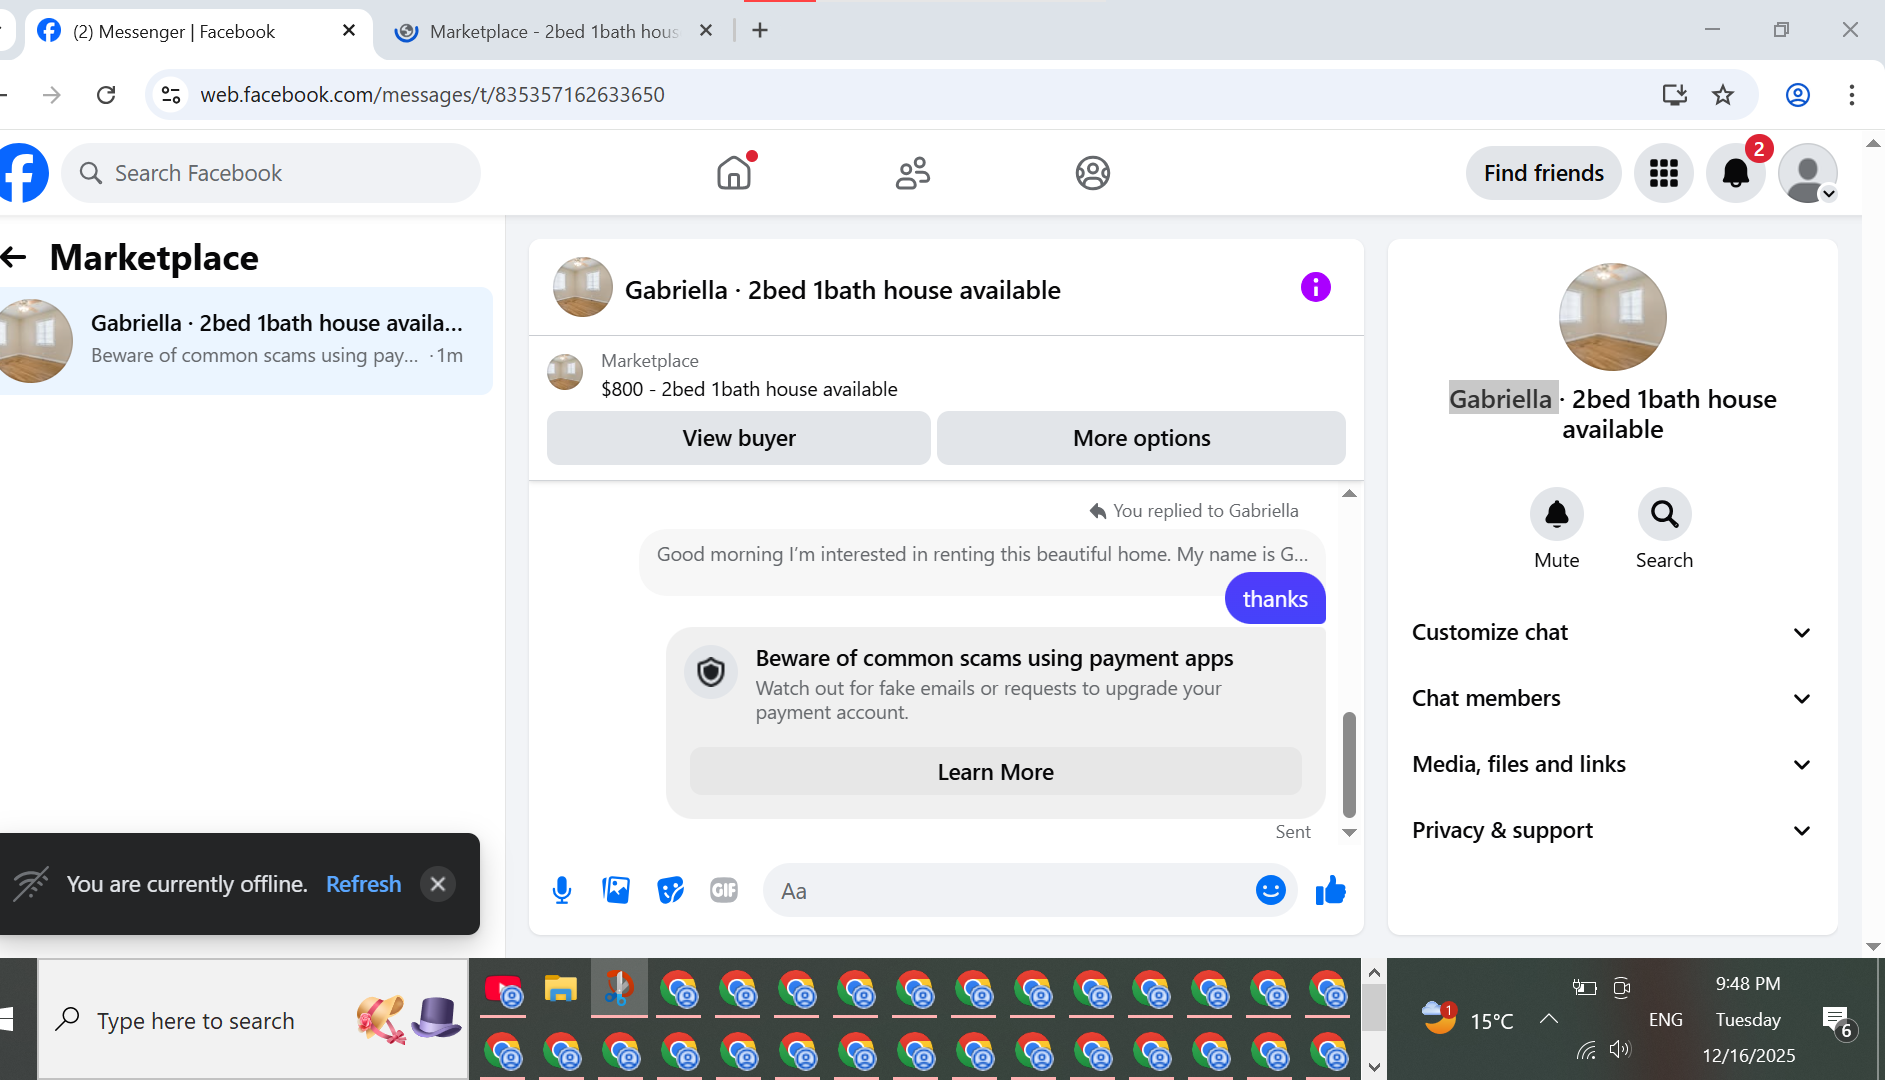
Task: Close the Marketplace browser tab
Action: (x=706, y=31)
